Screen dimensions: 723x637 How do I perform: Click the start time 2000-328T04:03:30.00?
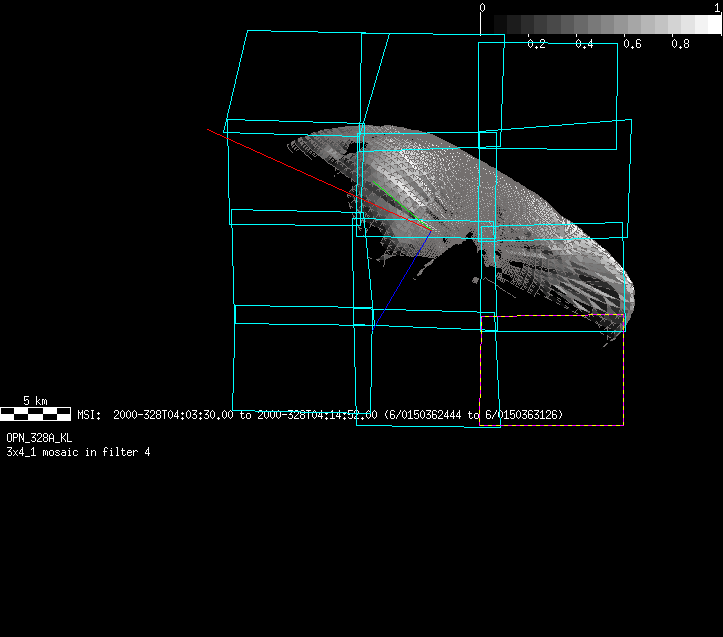tap(174, 414)
